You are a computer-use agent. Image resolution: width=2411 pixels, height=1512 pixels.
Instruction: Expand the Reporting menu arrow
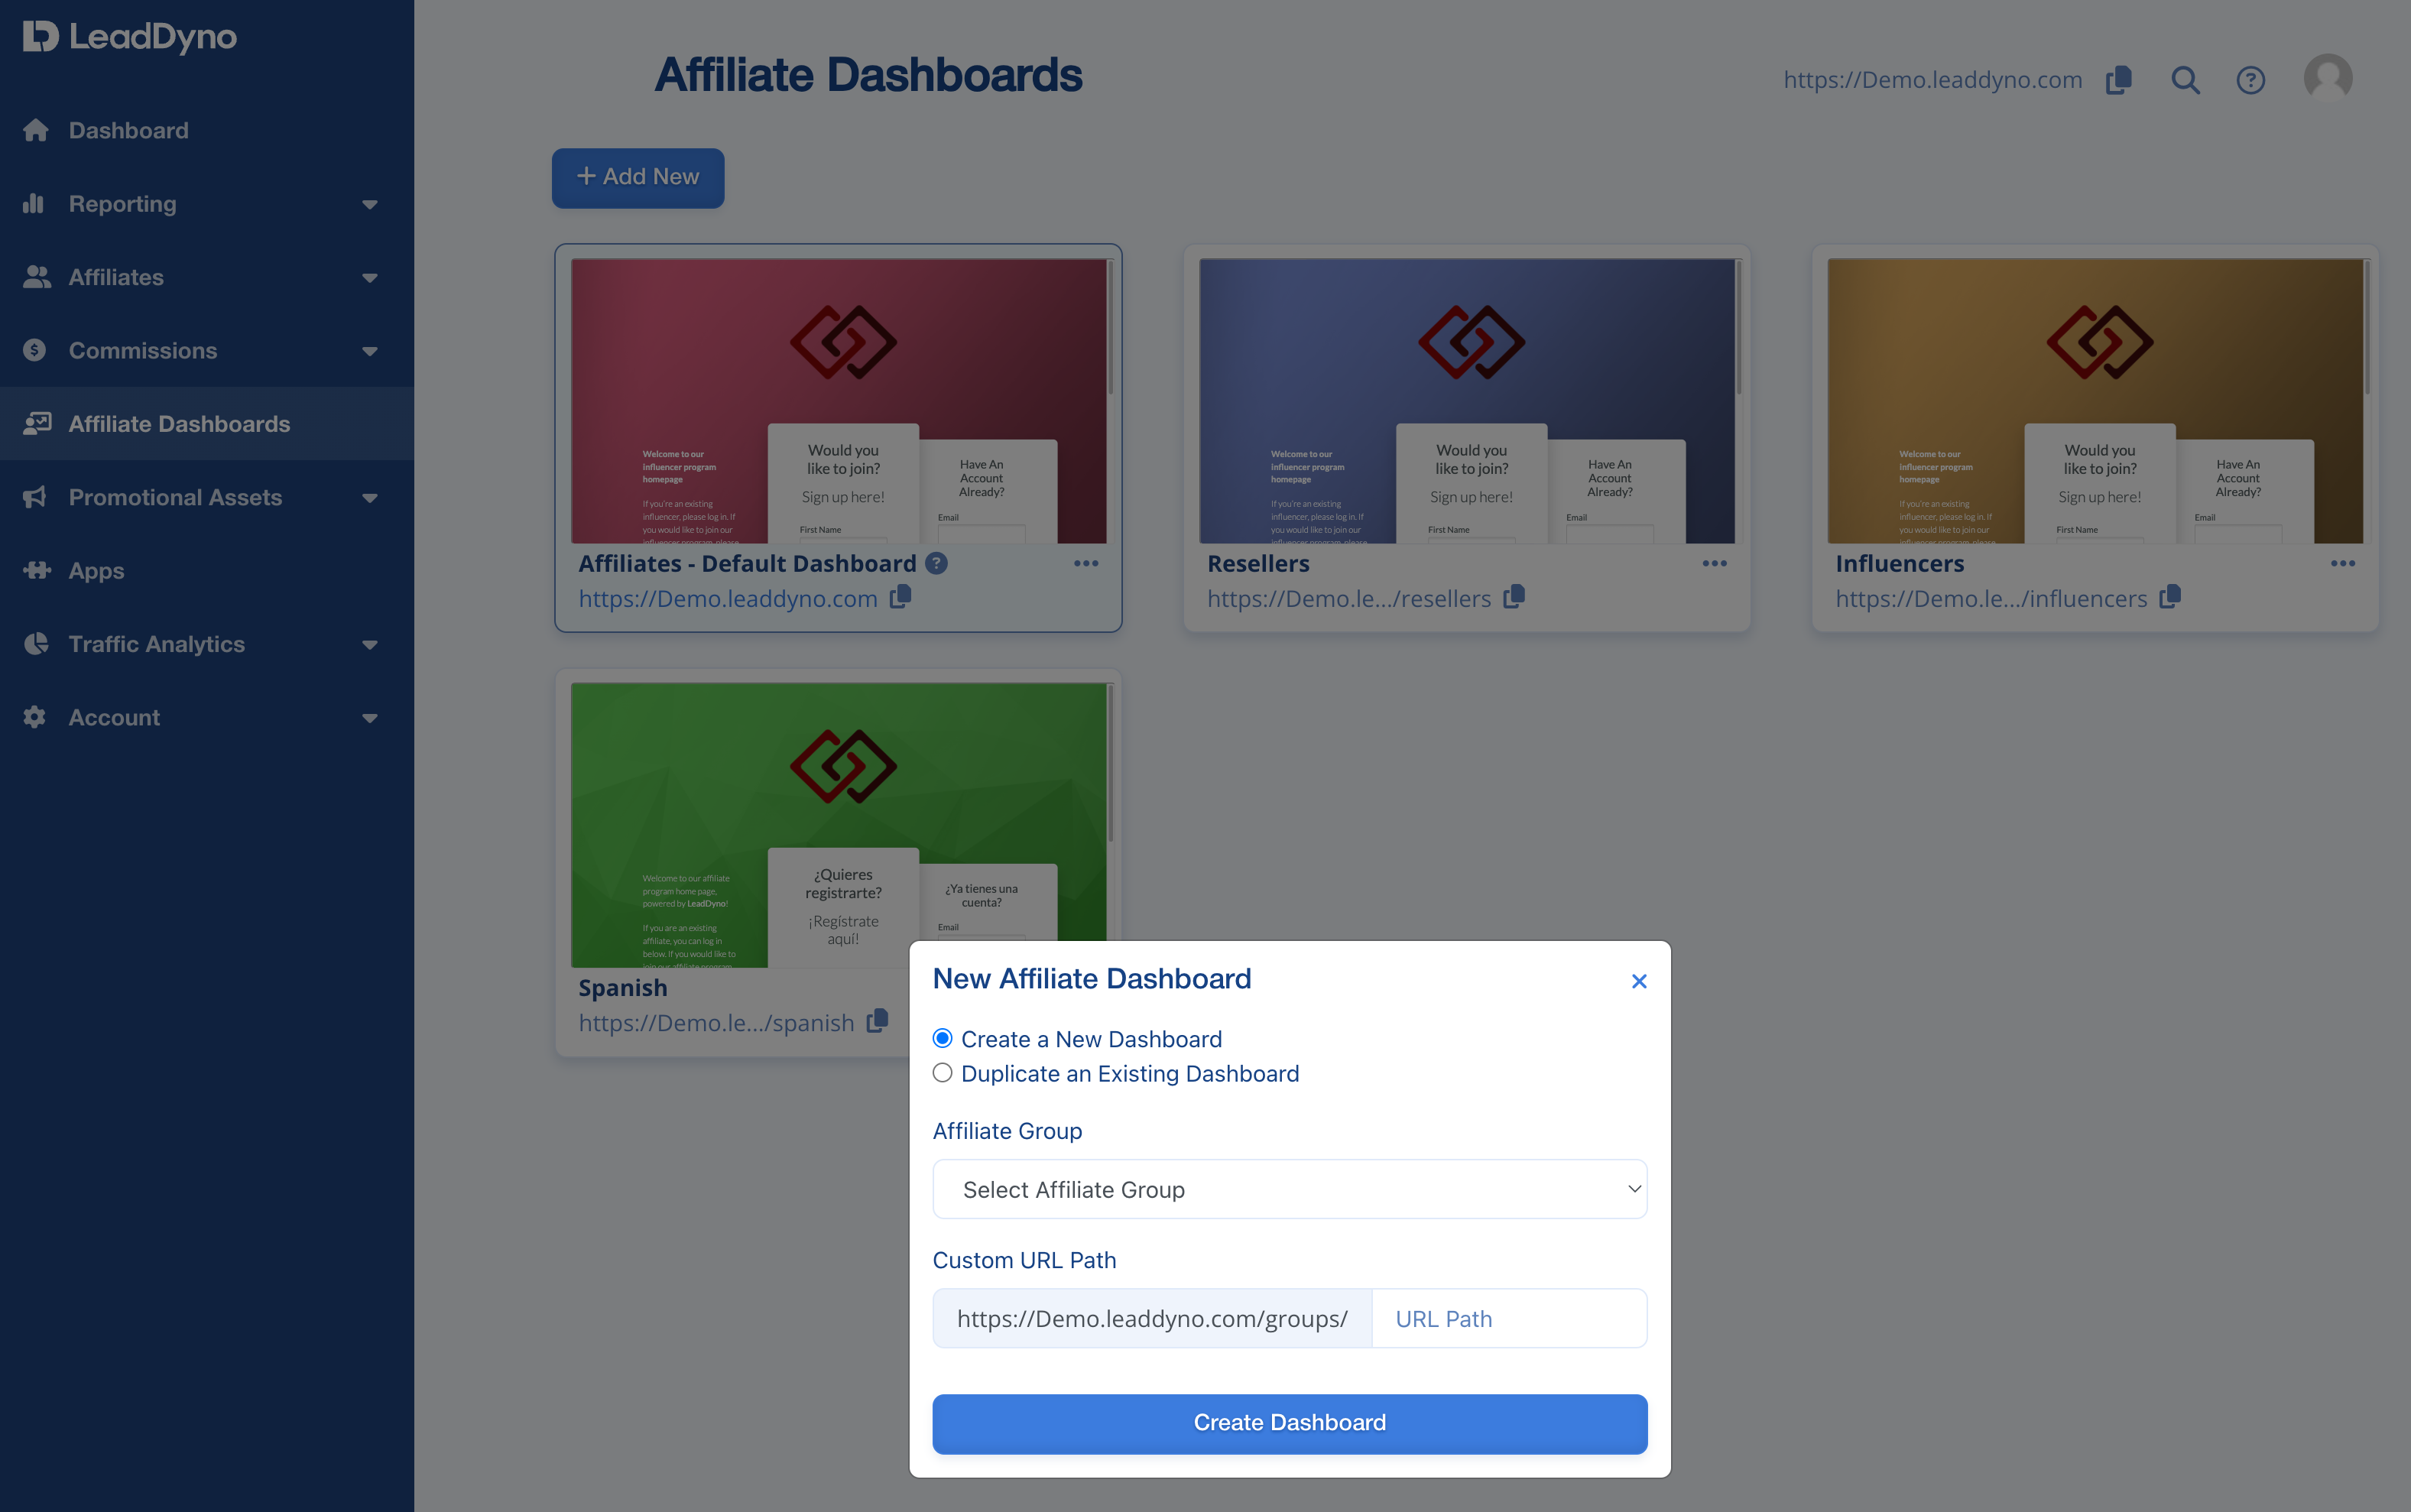(370, 204)
